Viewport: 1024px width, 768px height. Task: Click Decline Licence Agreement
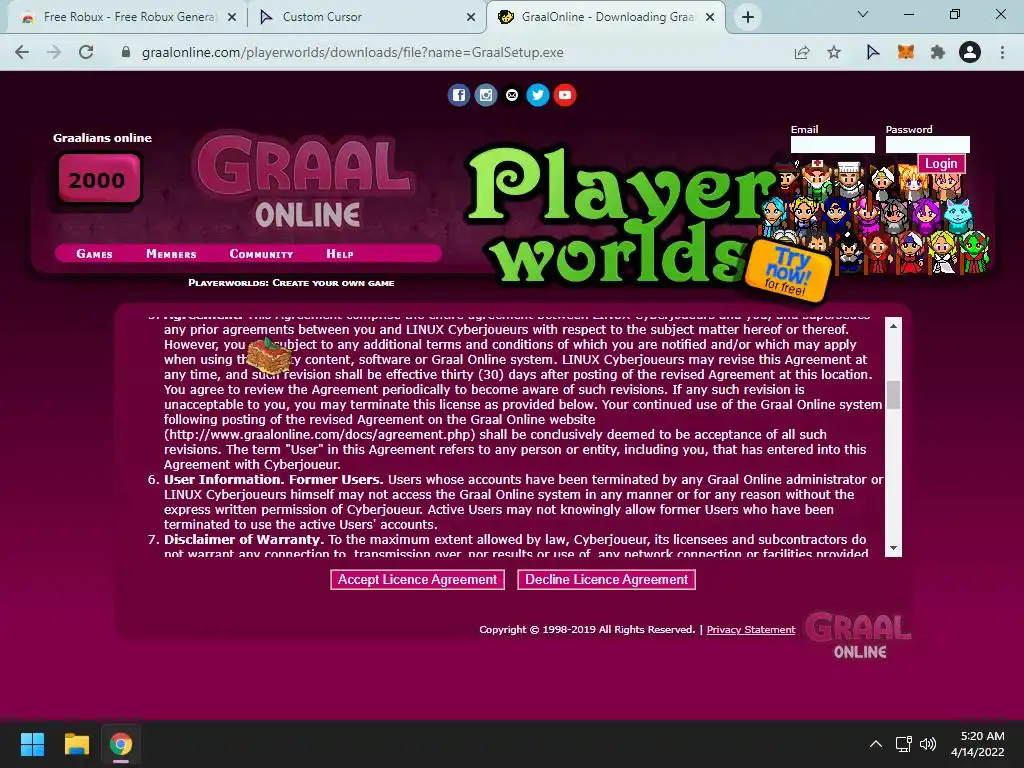[606, 579]
